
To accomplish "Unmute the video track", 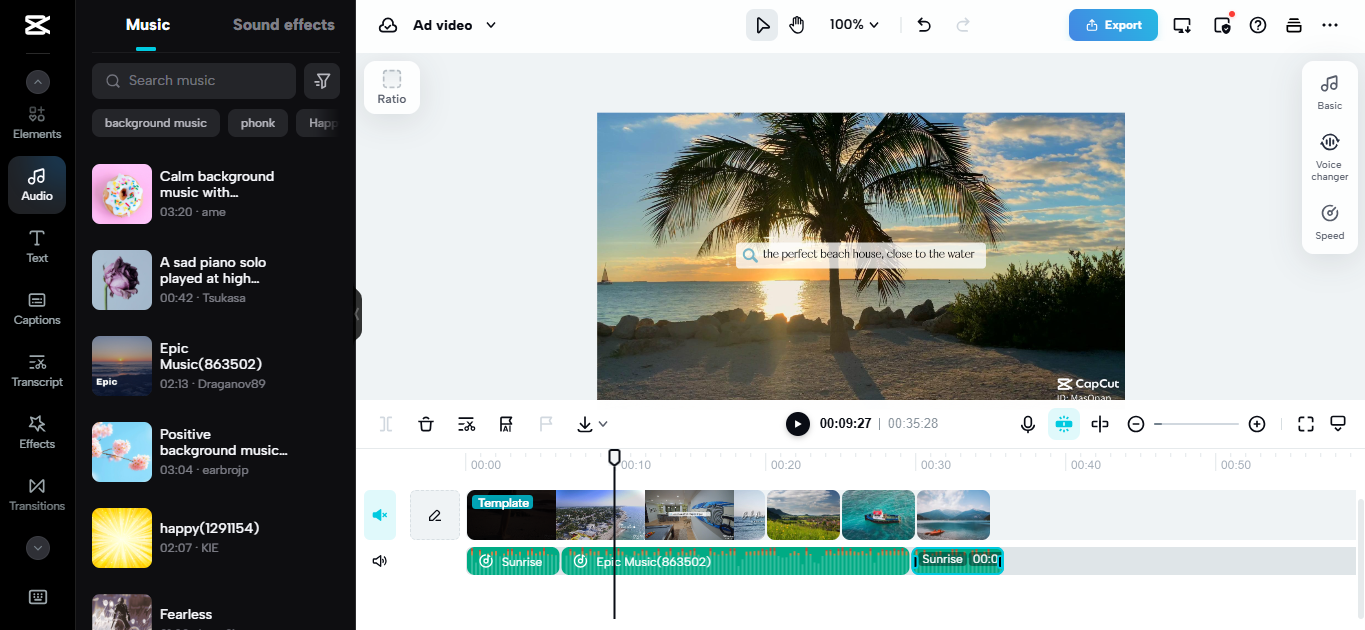I will pos(380,515).
